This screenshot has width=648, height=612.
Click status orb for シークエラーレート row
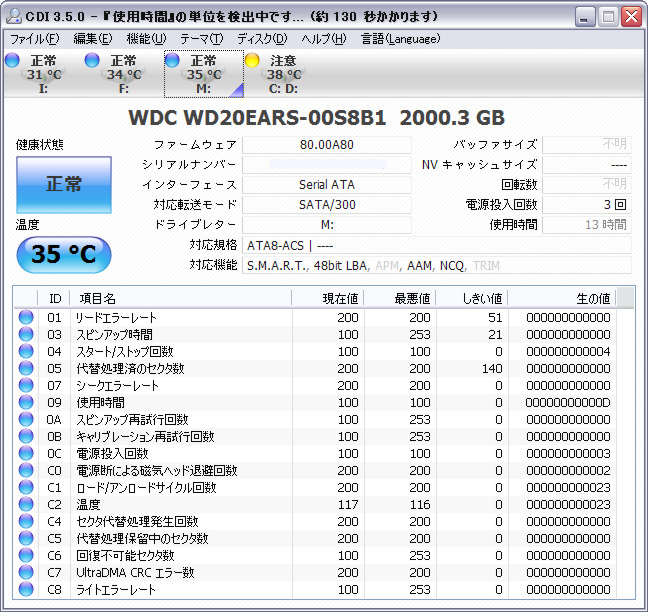(x=26, y=385)
